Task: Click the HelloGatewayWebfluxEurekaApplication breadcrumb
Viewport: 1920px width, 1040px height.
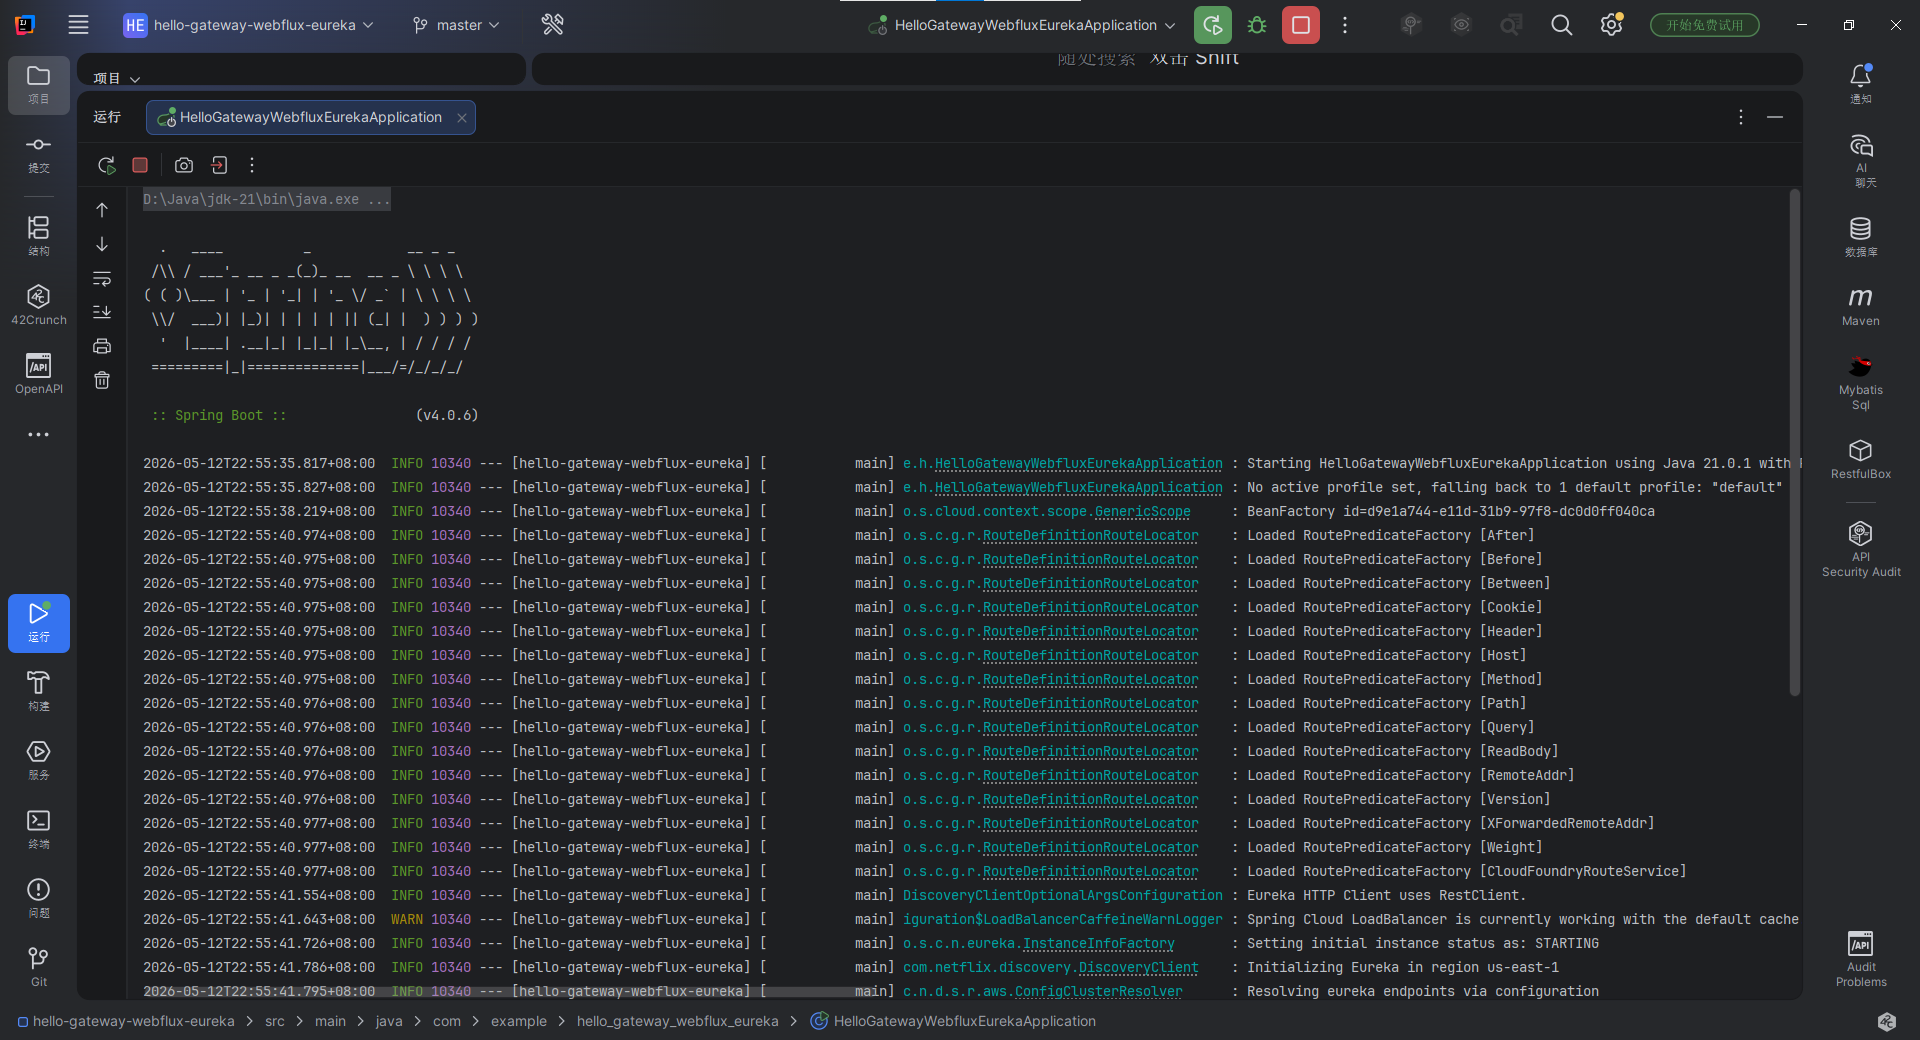Action: pos(953,1021)
